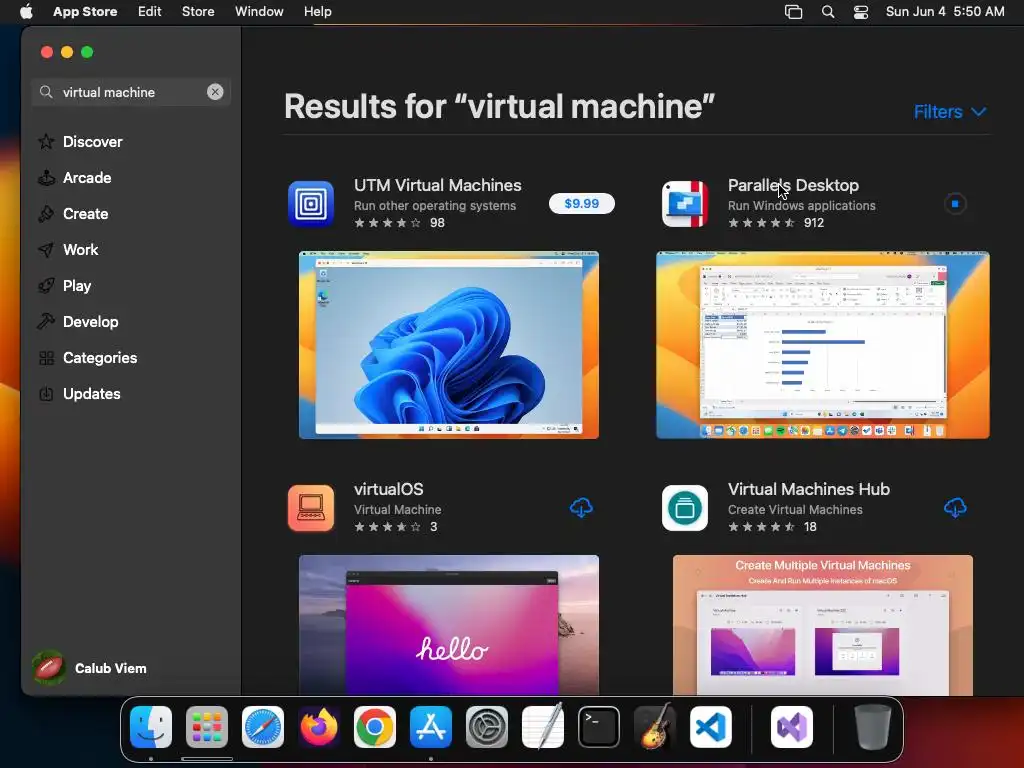Expand the Filters dropdown
The image size is (1024, 768).
tap(950, 112)
